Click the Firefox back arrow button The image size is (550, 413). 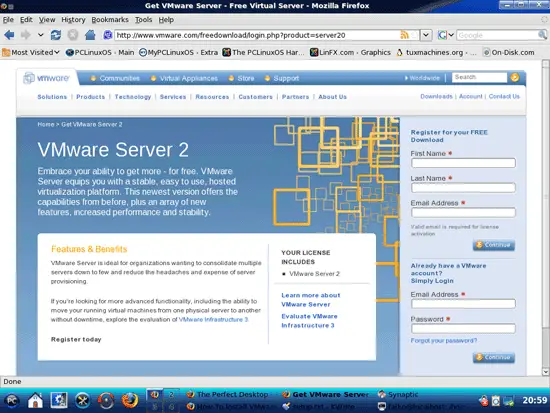[x=9, y=35]
